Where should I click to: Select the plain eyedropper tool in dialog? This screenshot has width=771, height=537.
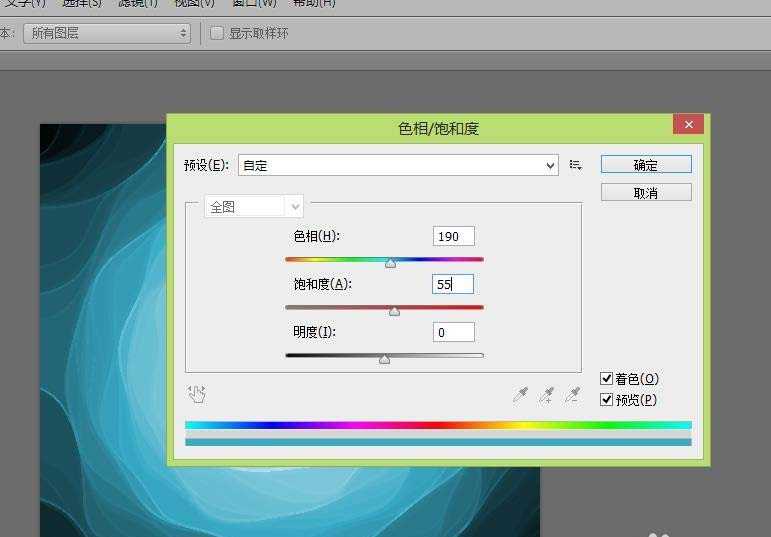click(520, 395)
